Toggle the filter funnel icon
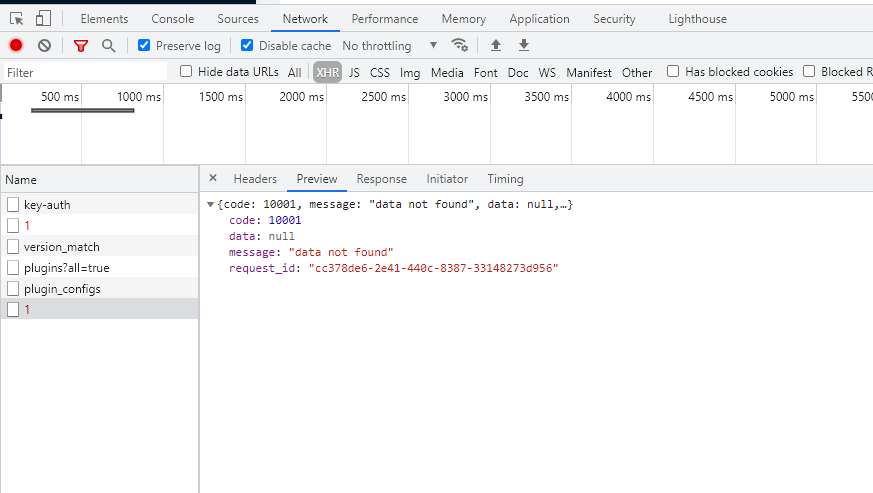873x493 pixels. click(81, 46)
